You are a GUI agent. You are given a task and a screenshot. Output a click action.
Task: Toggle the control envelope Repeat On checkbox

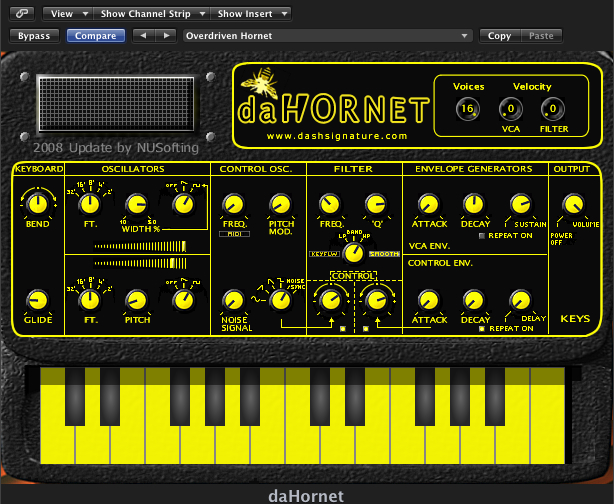point(483,328)
